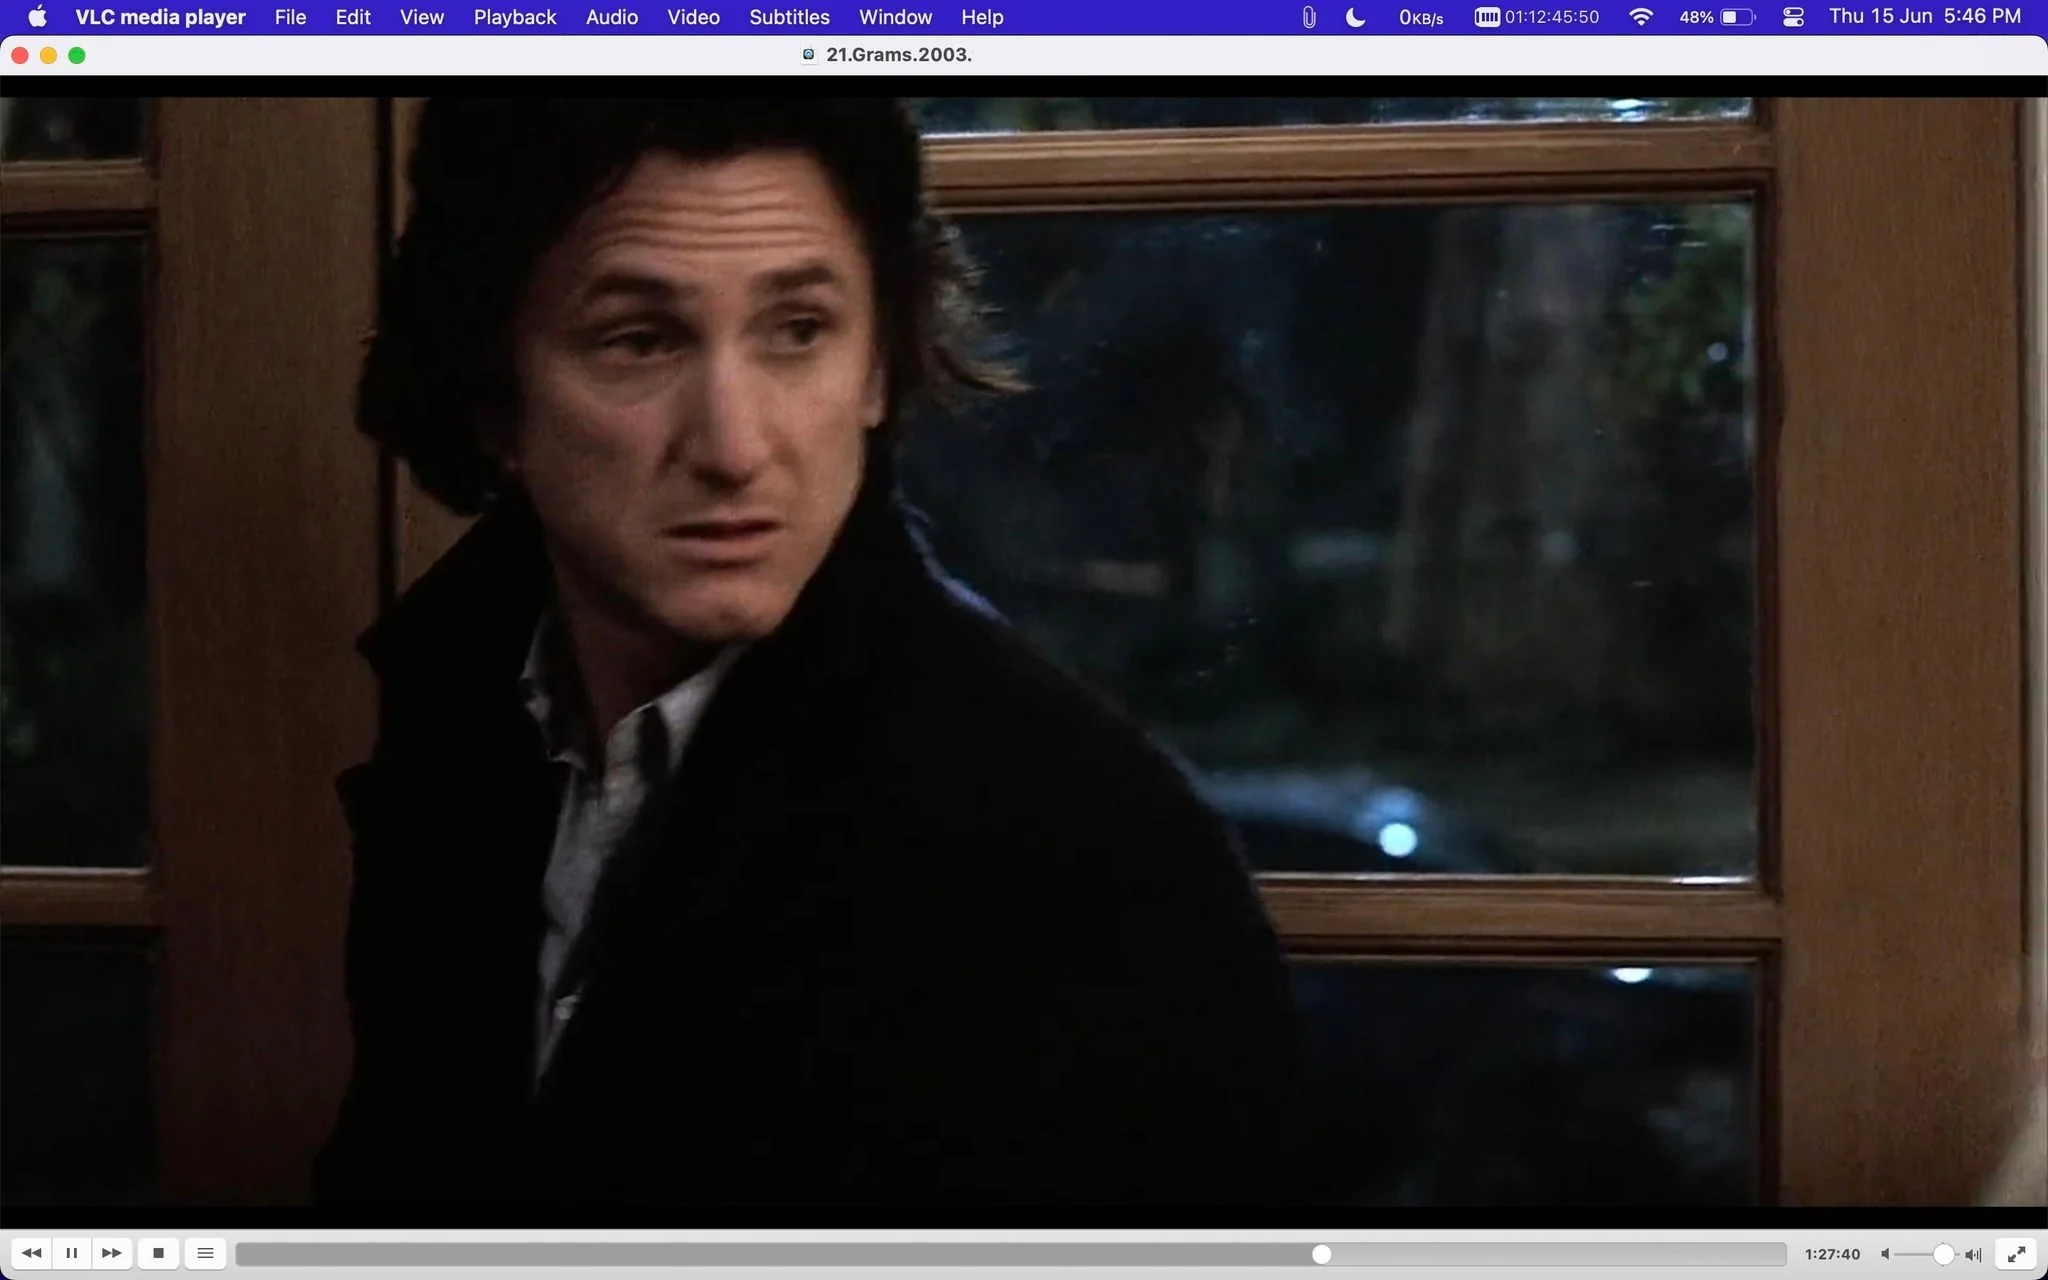The image size is (2048, 1280).
Task: Open the Subtitles menu
Action: coord(789,17)
